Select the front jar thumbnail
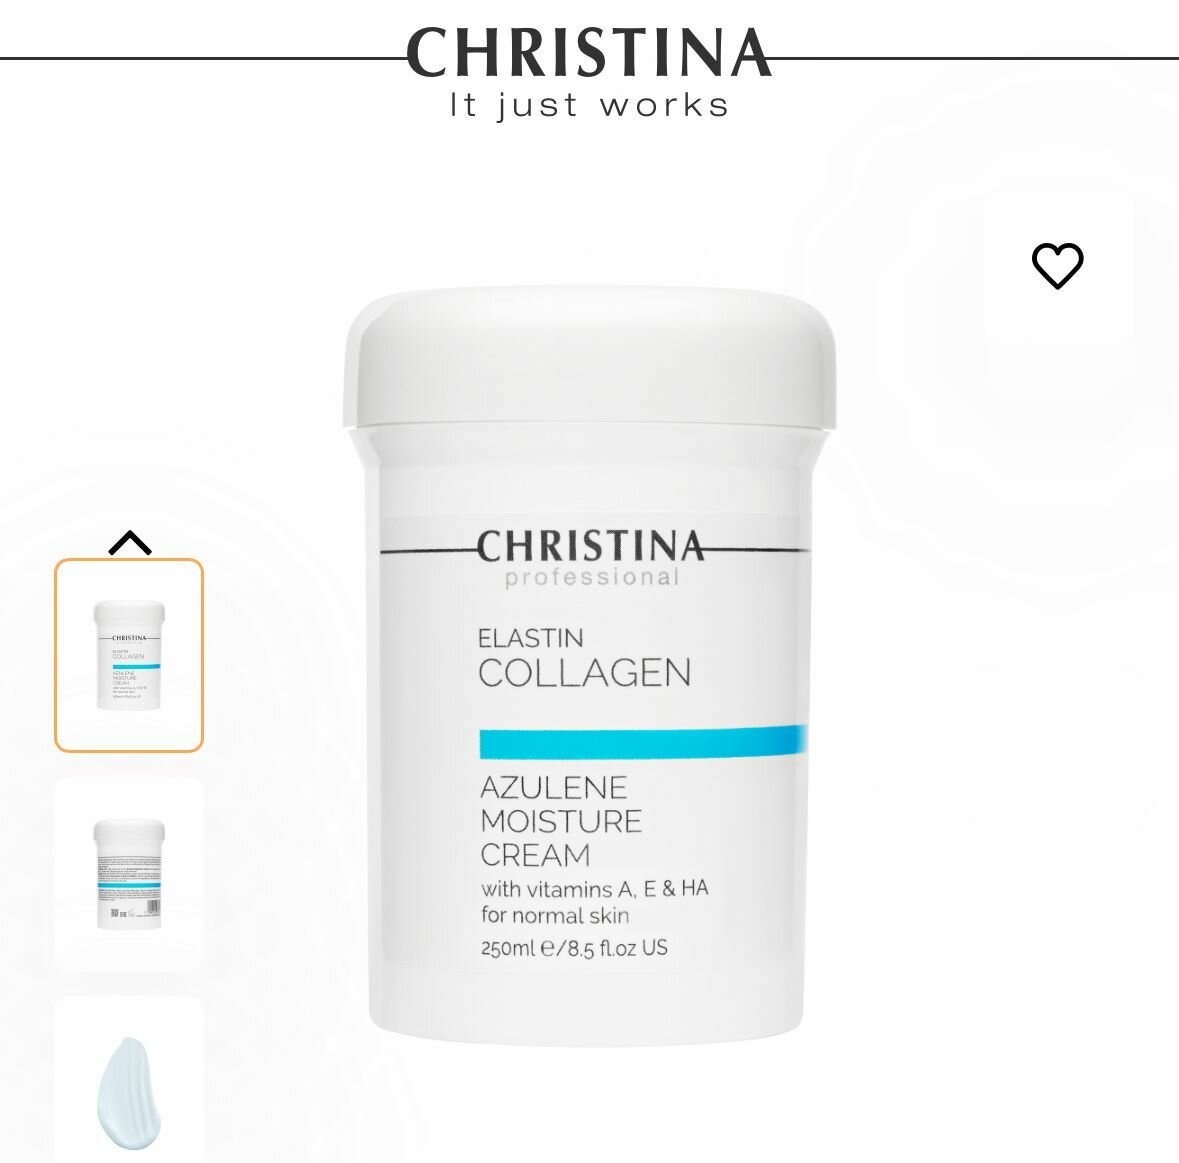The height and width of the screenshot is (1163, 1179). coord(129,655)
